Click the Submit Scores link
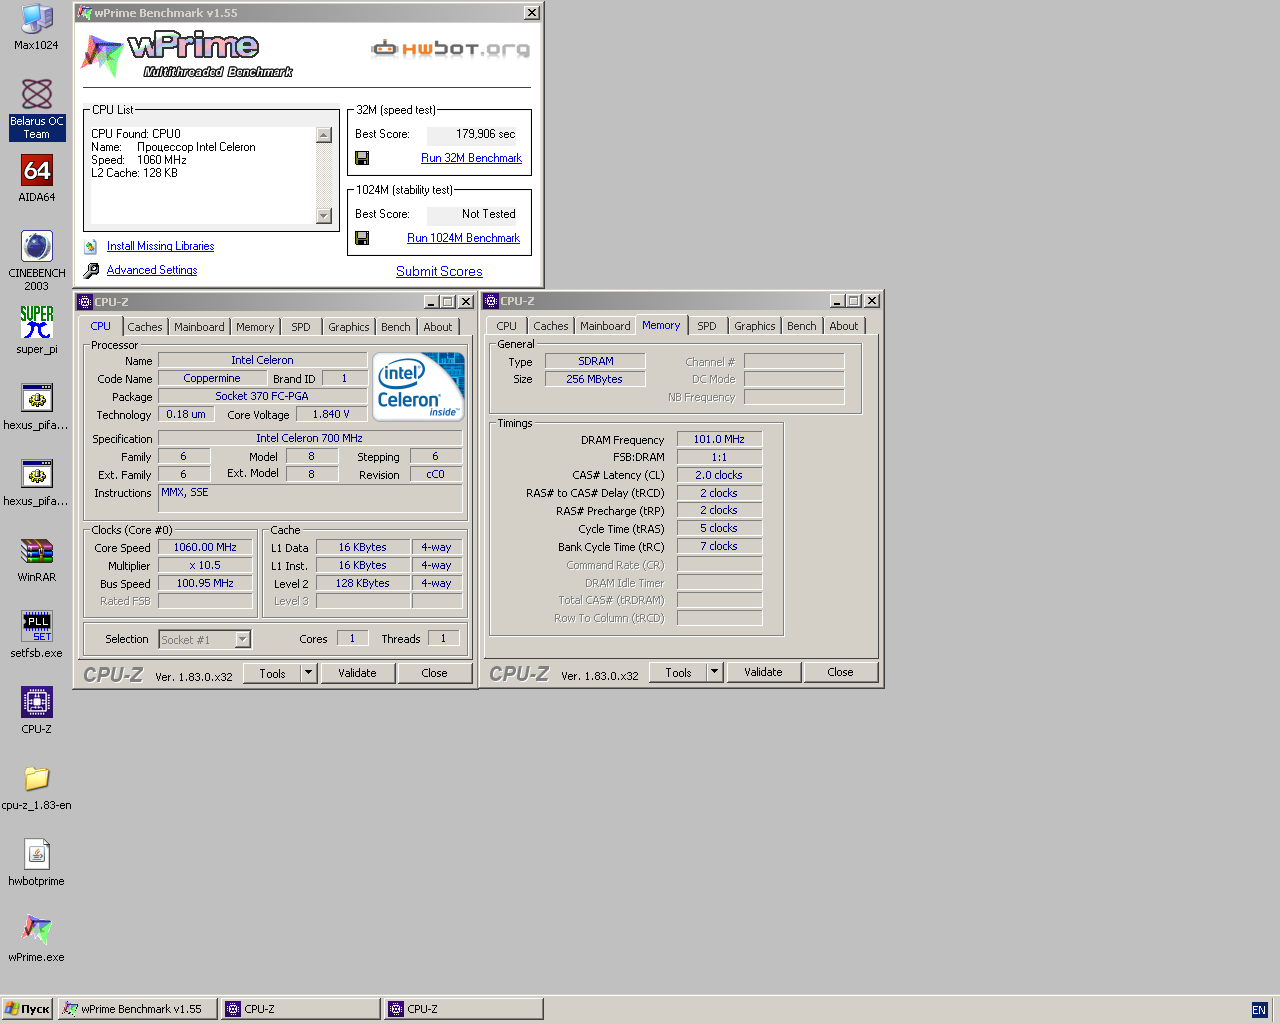1280x1024 pixels. click(x=439, y=271)
